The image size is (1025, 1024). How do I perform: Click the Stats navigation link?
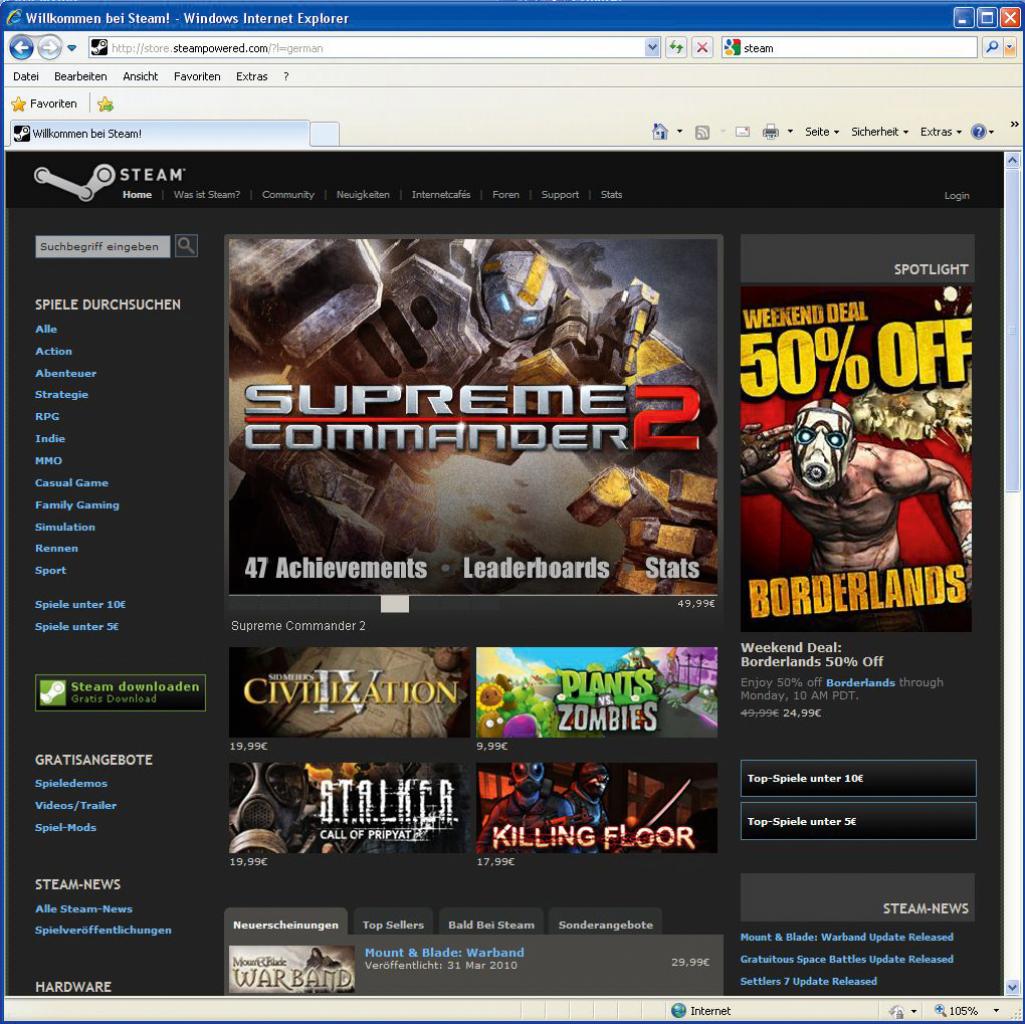[x=611, y=194]
